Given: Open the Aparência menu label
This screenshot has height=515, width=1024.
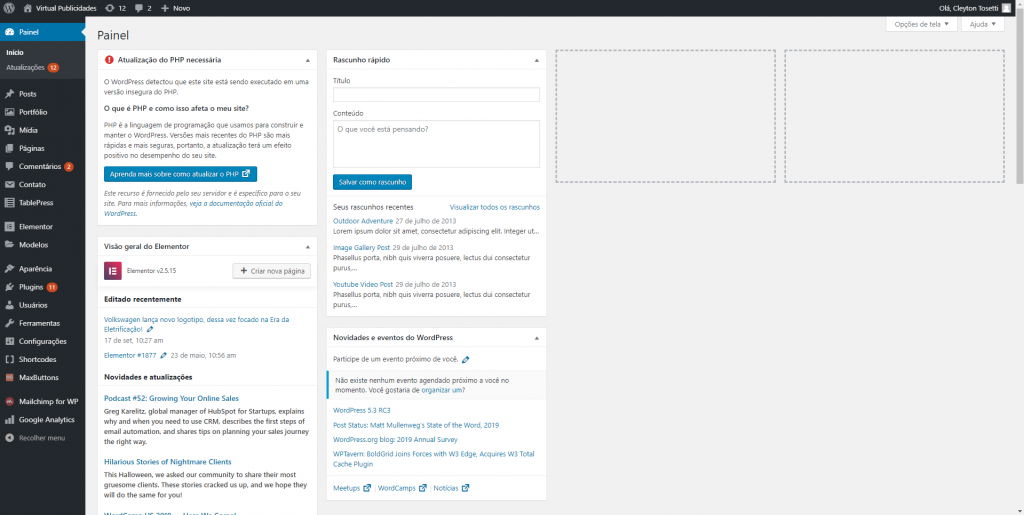Looking at the screenshot, I should [35, 269].
